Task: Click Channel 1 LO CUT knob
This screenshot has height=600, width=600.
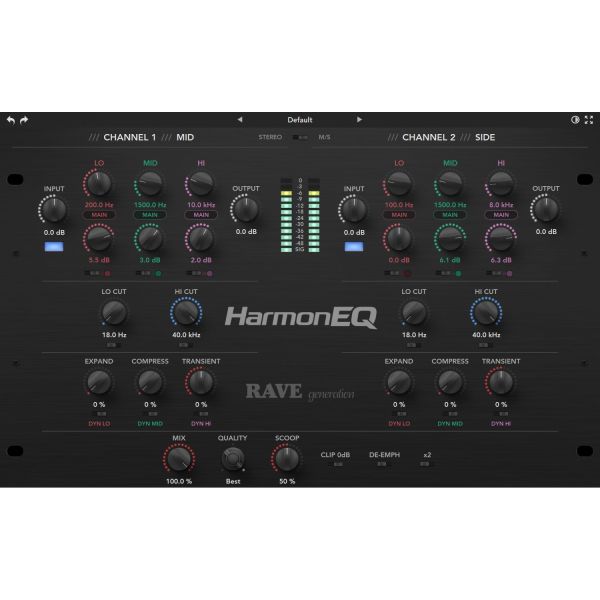Action: coord(114,313)
